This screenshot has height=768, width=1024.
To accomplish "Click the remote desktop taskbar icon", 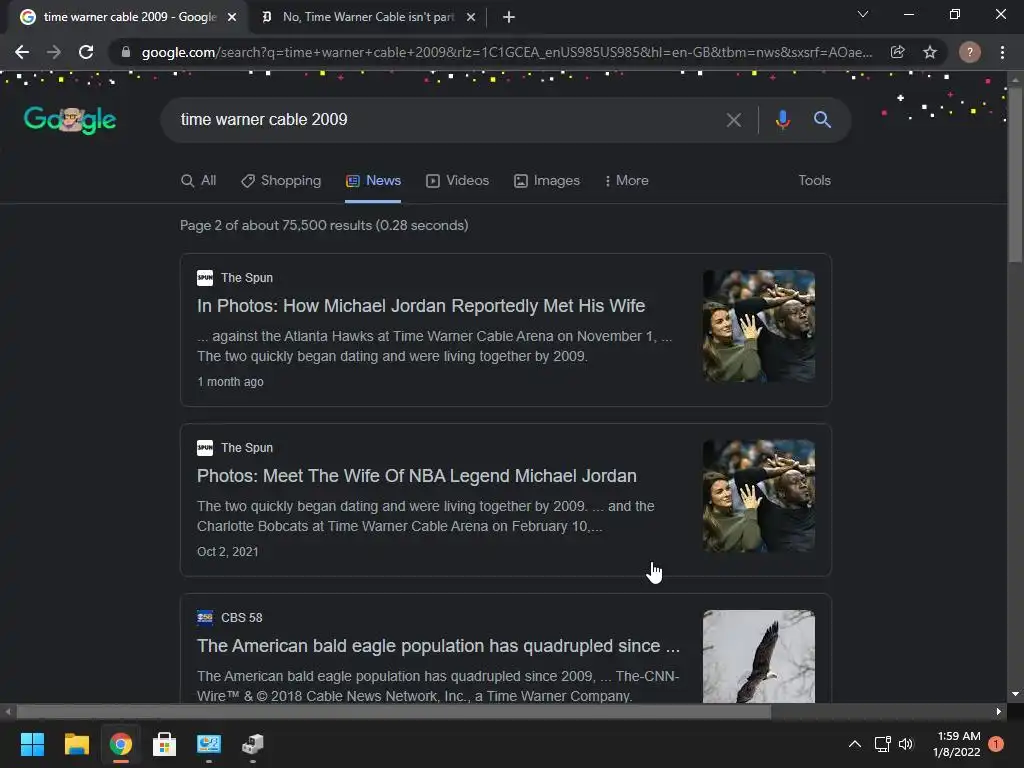I will coord(209,744).
